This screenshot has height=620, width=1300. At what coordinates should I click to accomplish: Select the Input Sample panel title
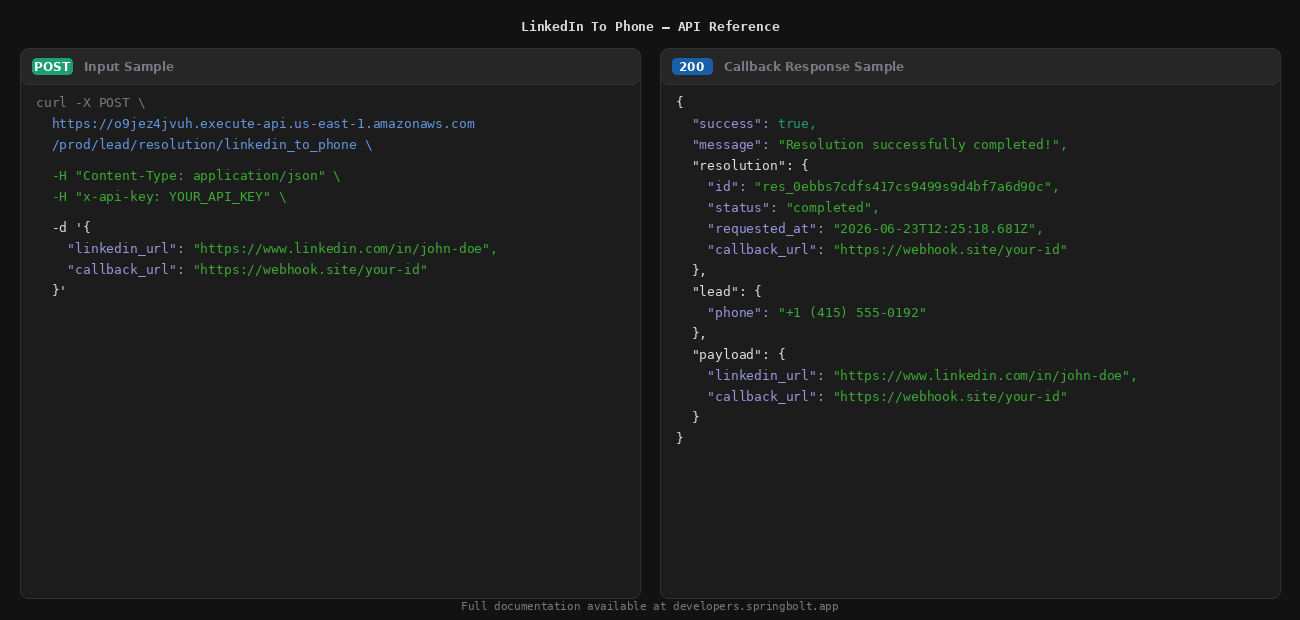pyautogui.click(x=129, y=67)
